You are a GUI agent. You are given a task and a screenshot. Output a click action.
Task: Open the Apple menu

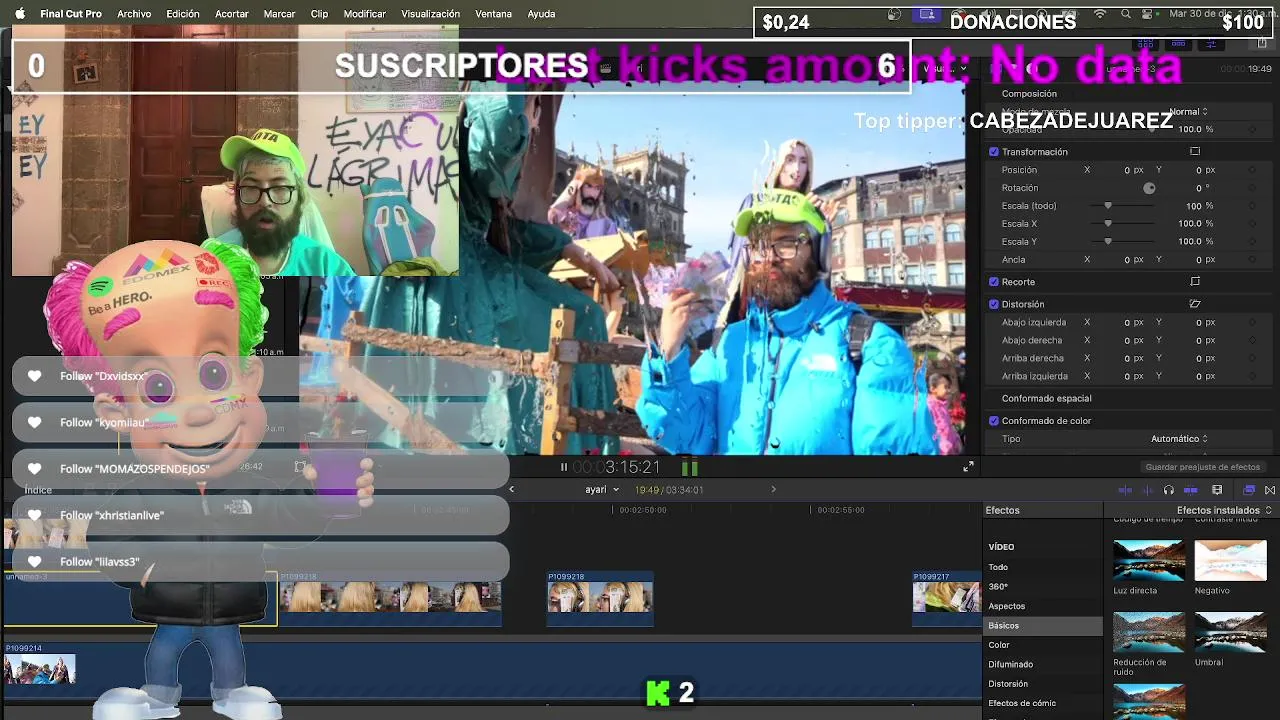tap(19, 14)
